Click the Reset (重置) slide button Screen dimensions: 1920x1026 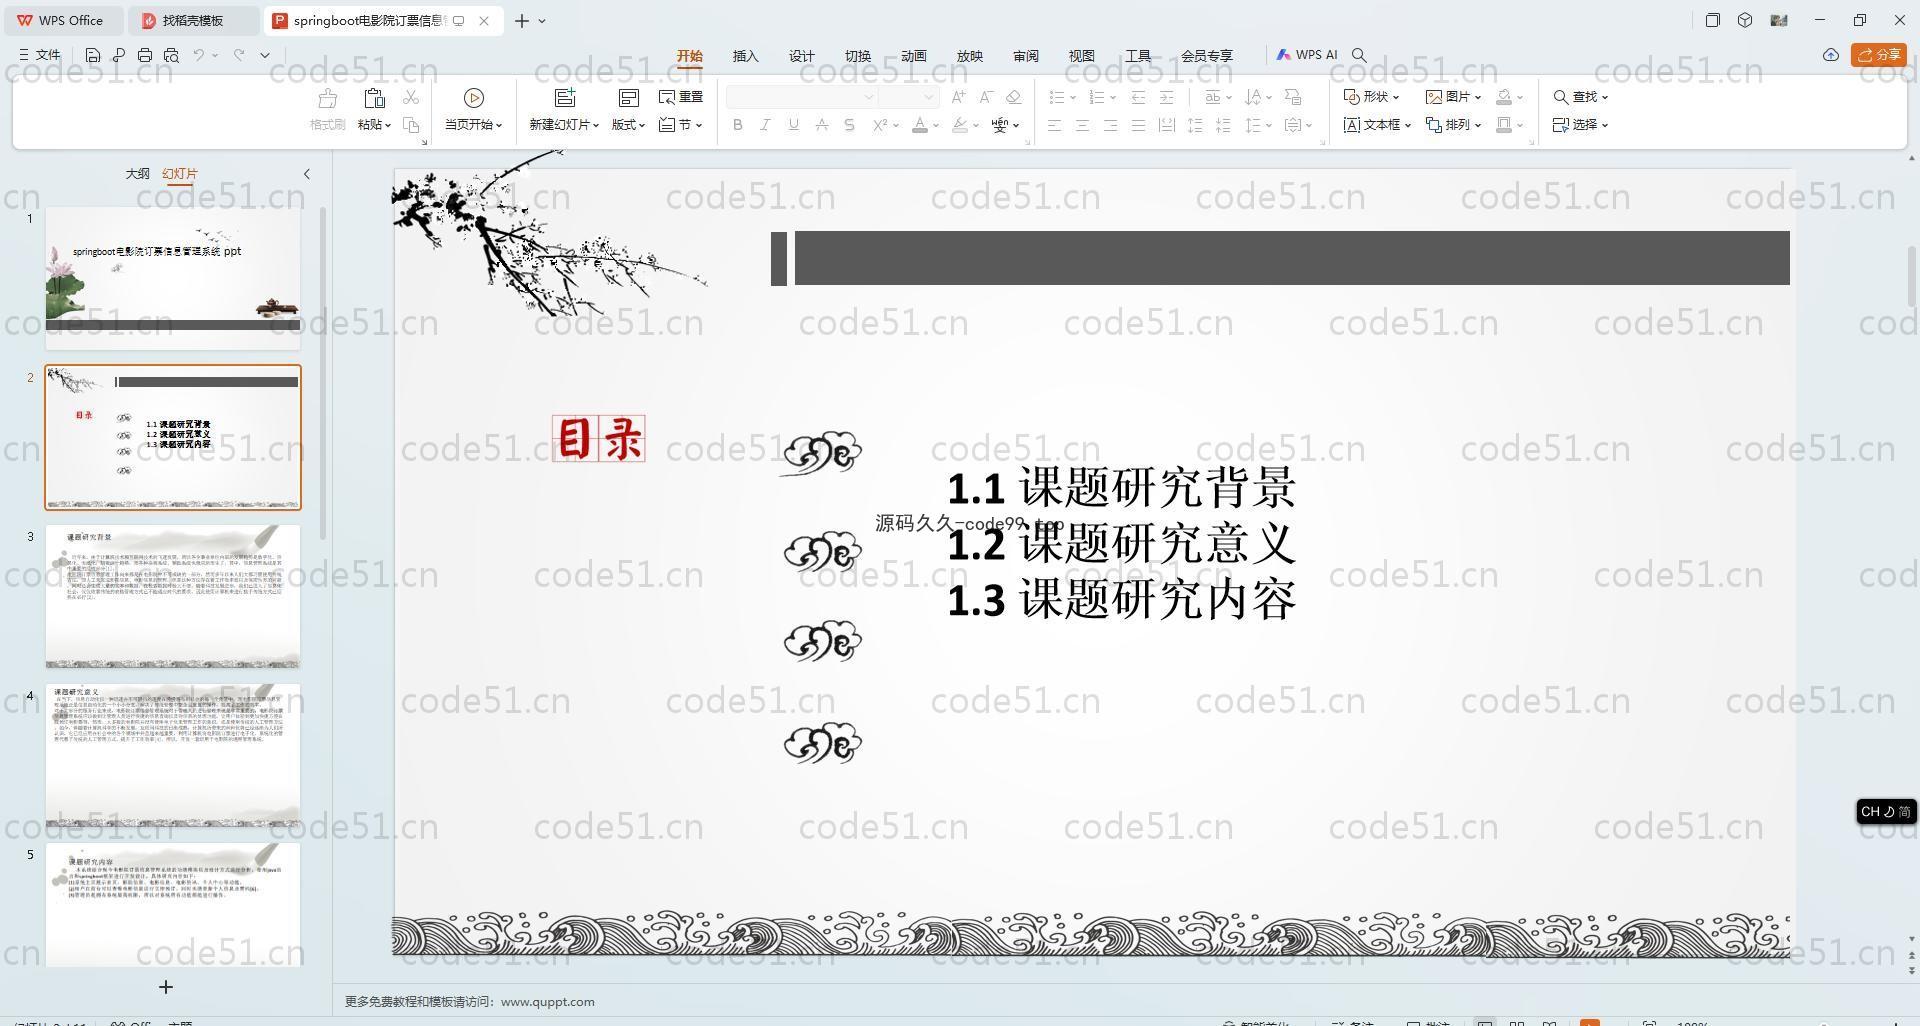tap(681, 97)
